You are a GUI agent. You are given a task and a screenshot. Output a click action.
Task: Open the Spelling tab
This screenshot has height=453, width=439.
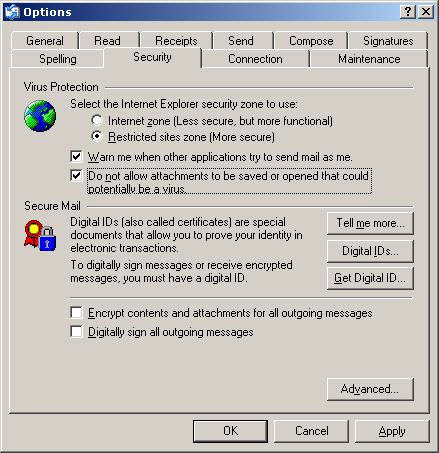tap(58, 59)
